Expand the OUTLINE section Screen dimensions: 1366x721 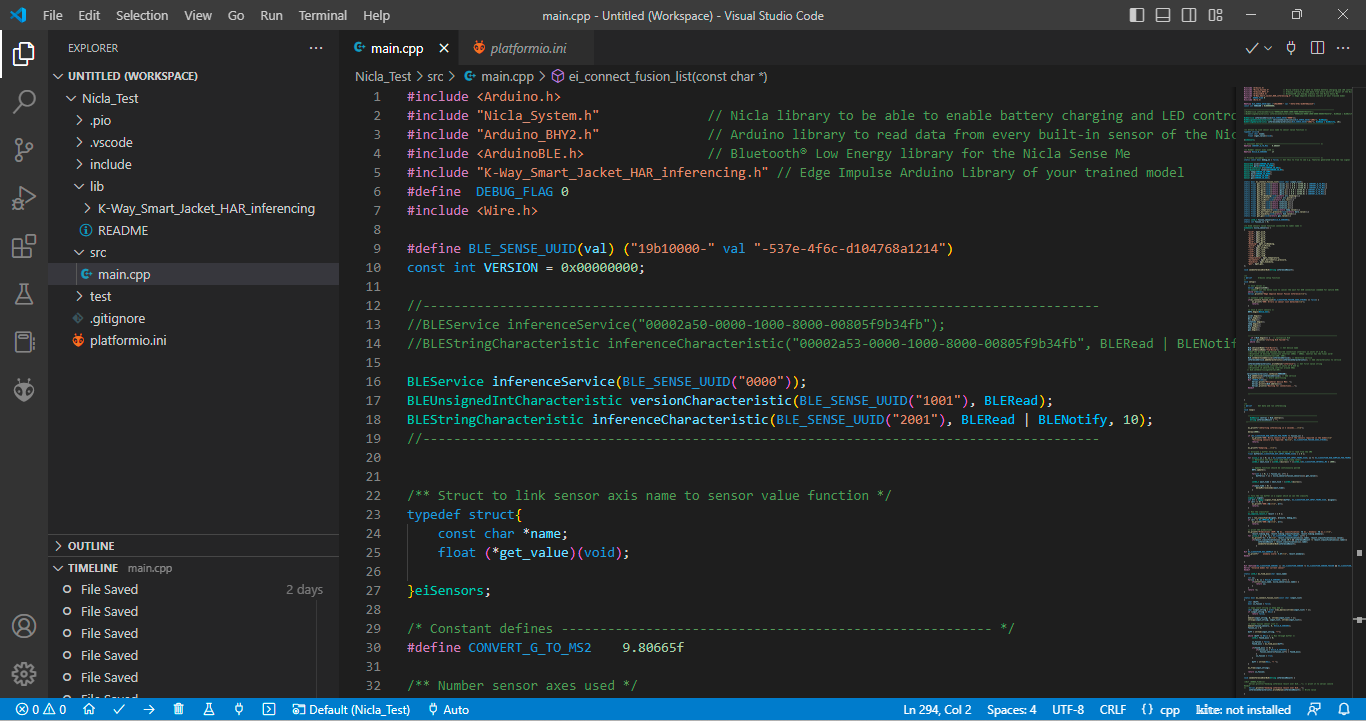(x=91, y=546)
